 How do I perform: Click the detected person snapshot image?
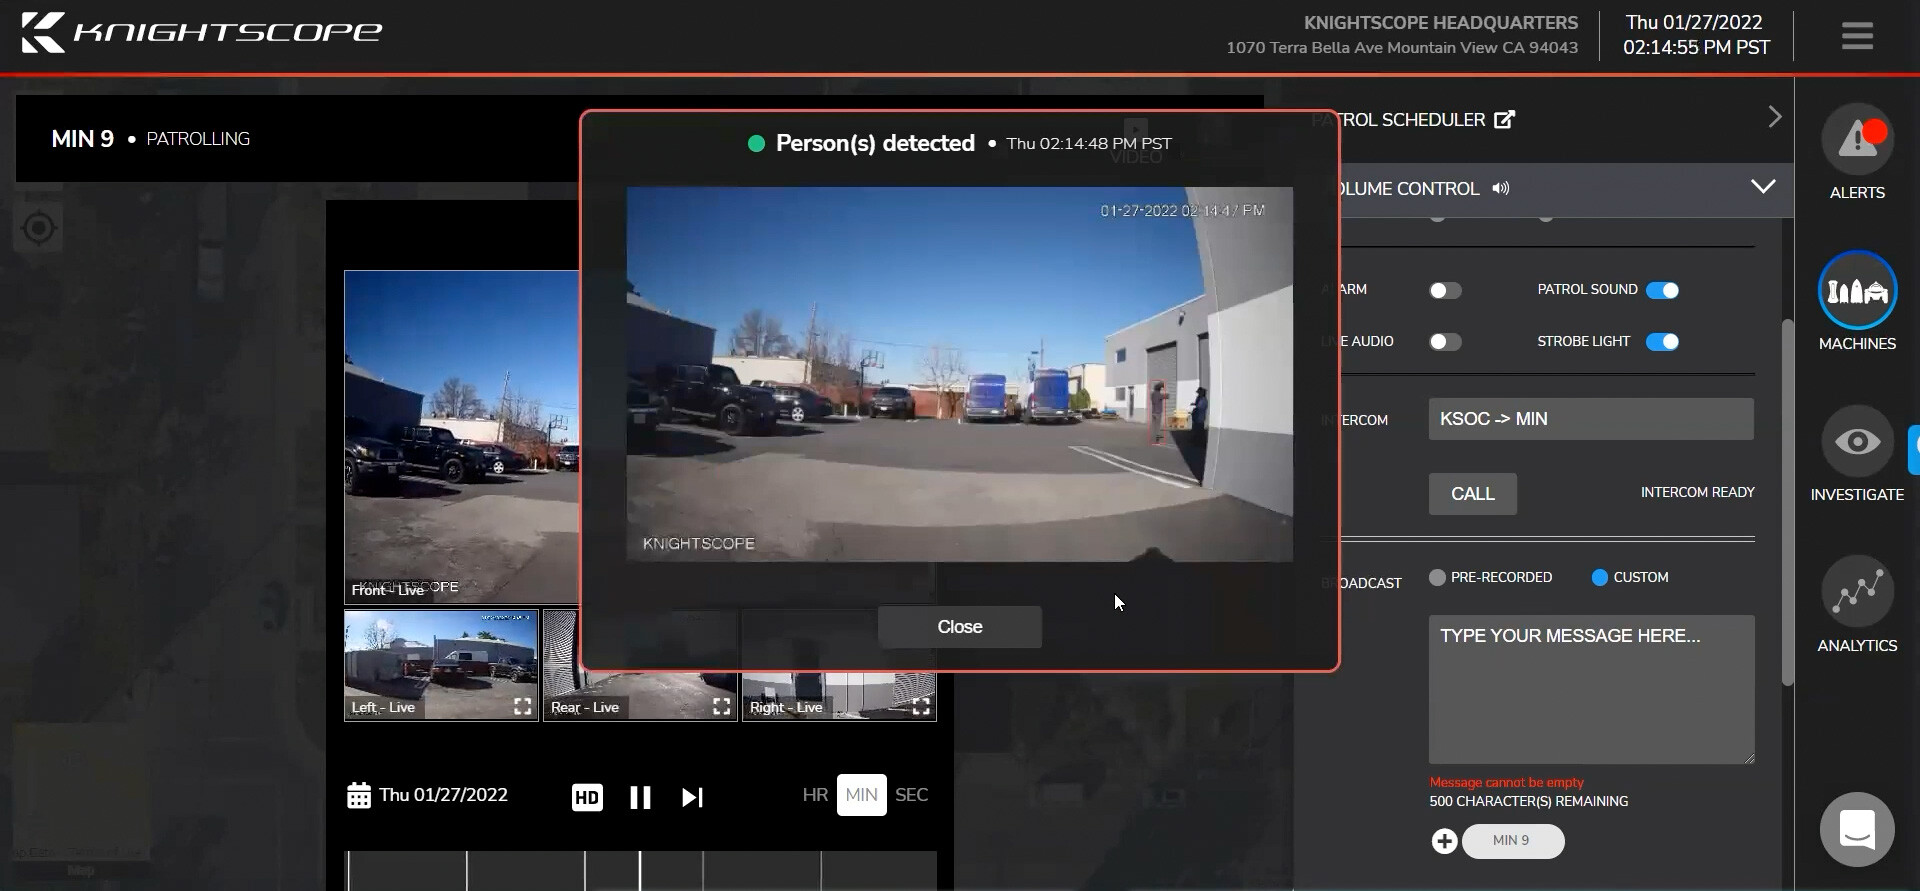click(x=959, y=374)
